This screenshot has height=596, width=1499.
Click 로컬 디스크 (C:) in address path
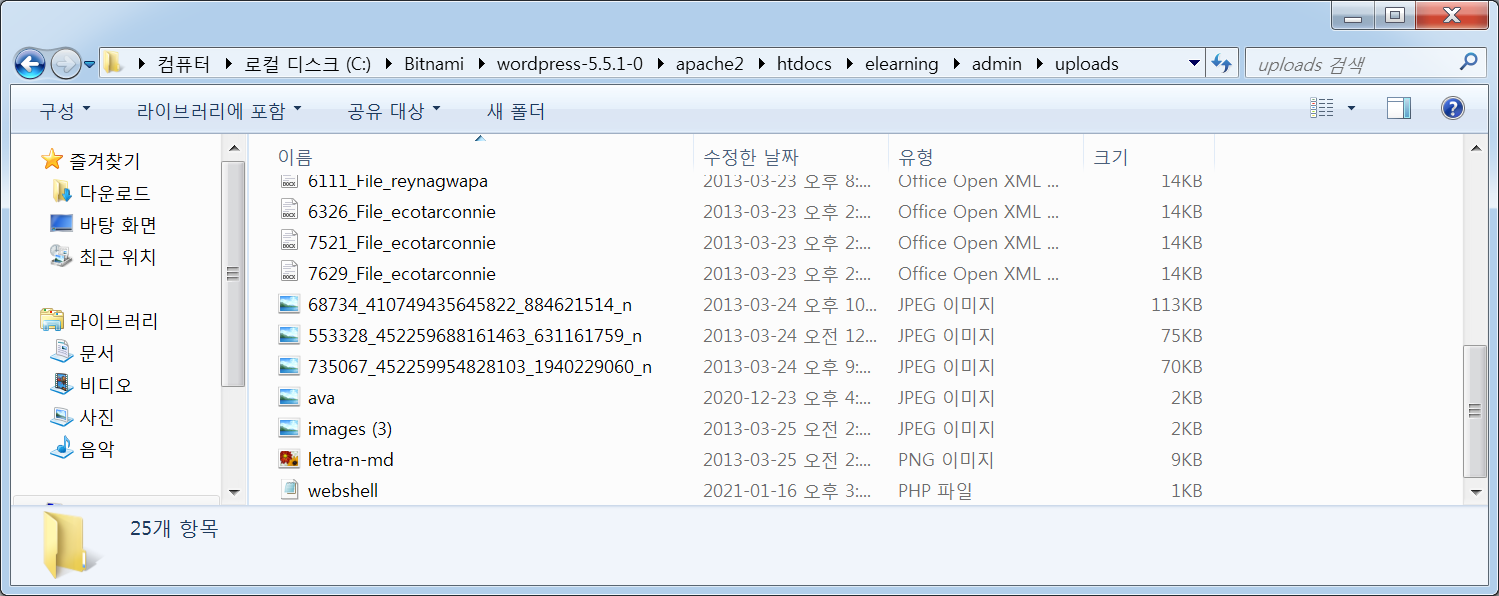point(308,64)
